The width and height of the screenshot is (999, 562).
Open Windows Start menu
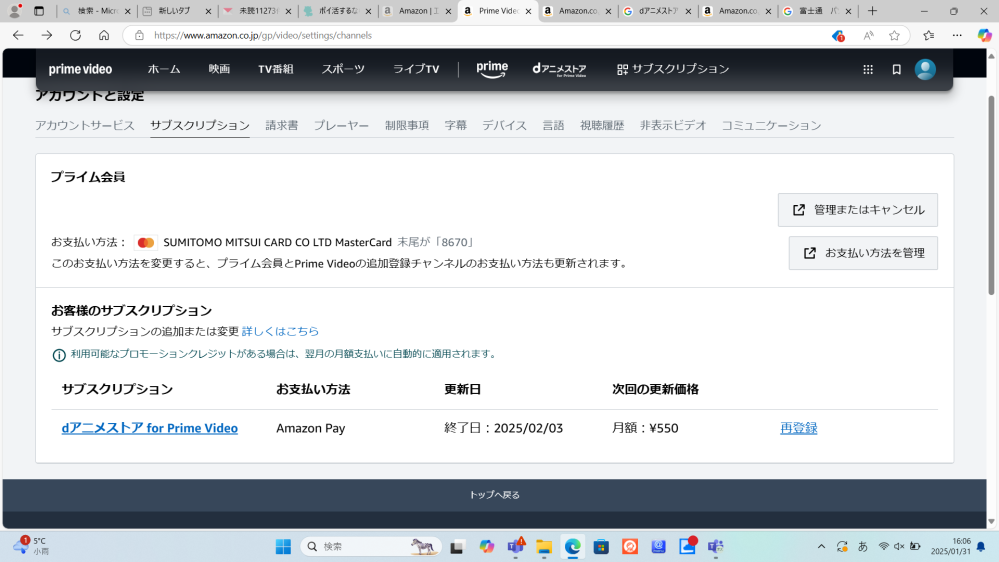click(x=283, y=547)
